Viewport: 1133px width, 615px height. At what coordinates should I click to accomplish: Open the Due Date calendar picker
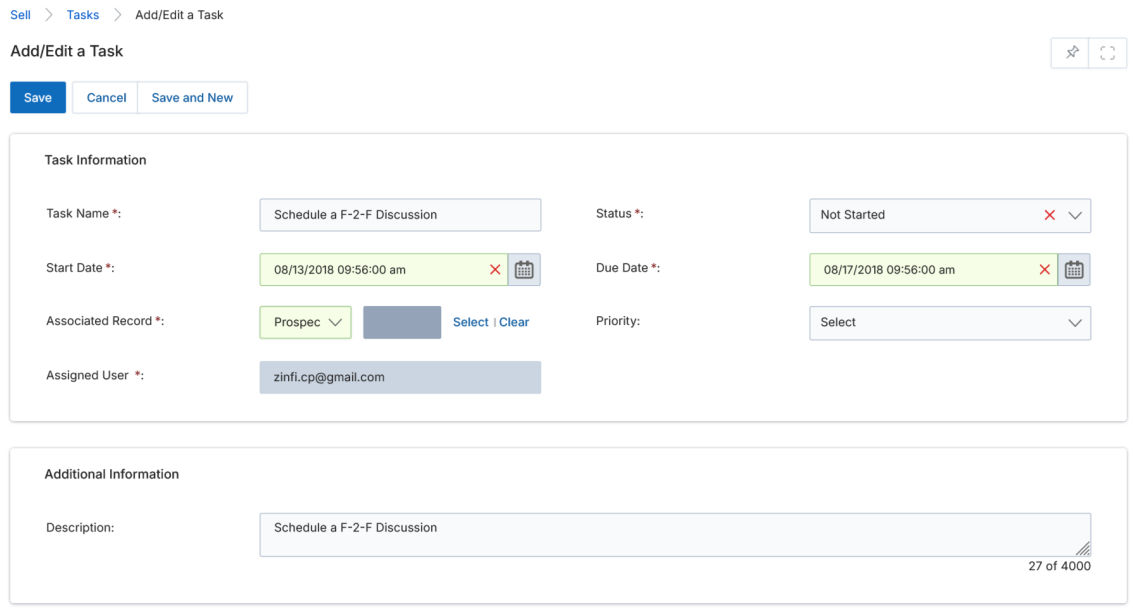1074,270
